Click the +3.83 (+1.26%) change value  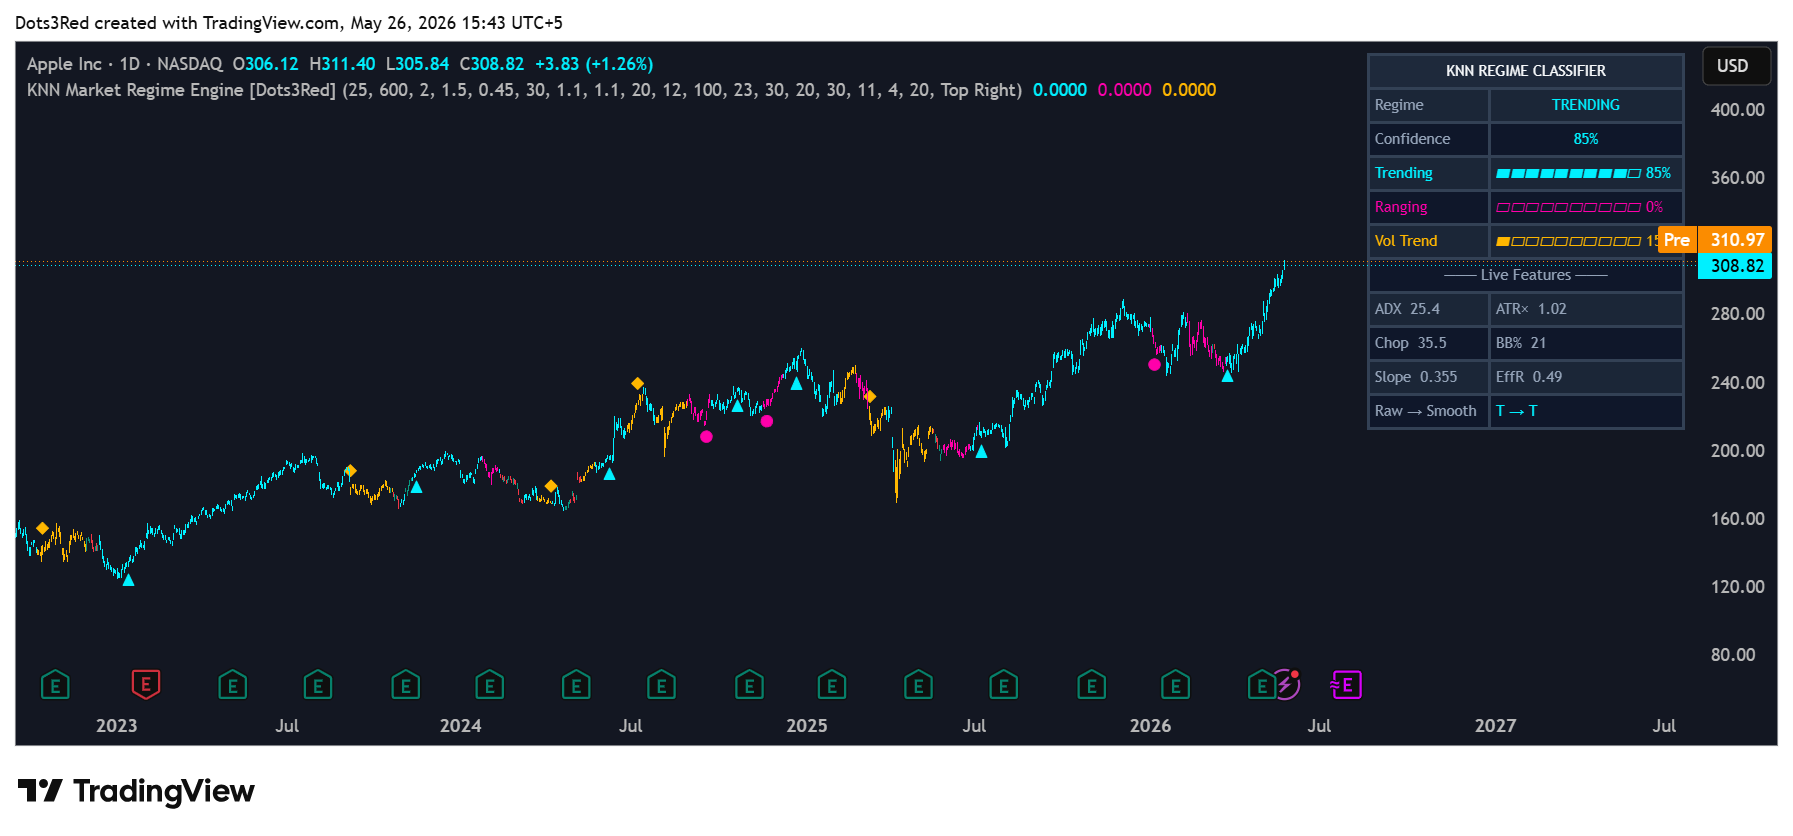point(594,64)
